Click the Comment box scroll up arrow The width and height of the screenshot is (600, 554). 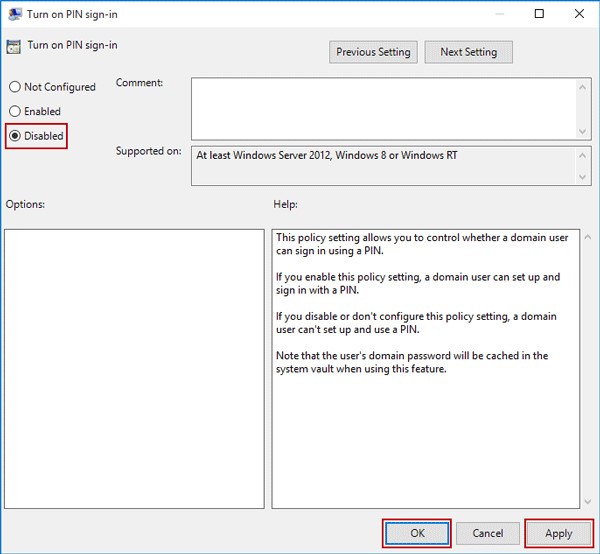tap(584, 87)
